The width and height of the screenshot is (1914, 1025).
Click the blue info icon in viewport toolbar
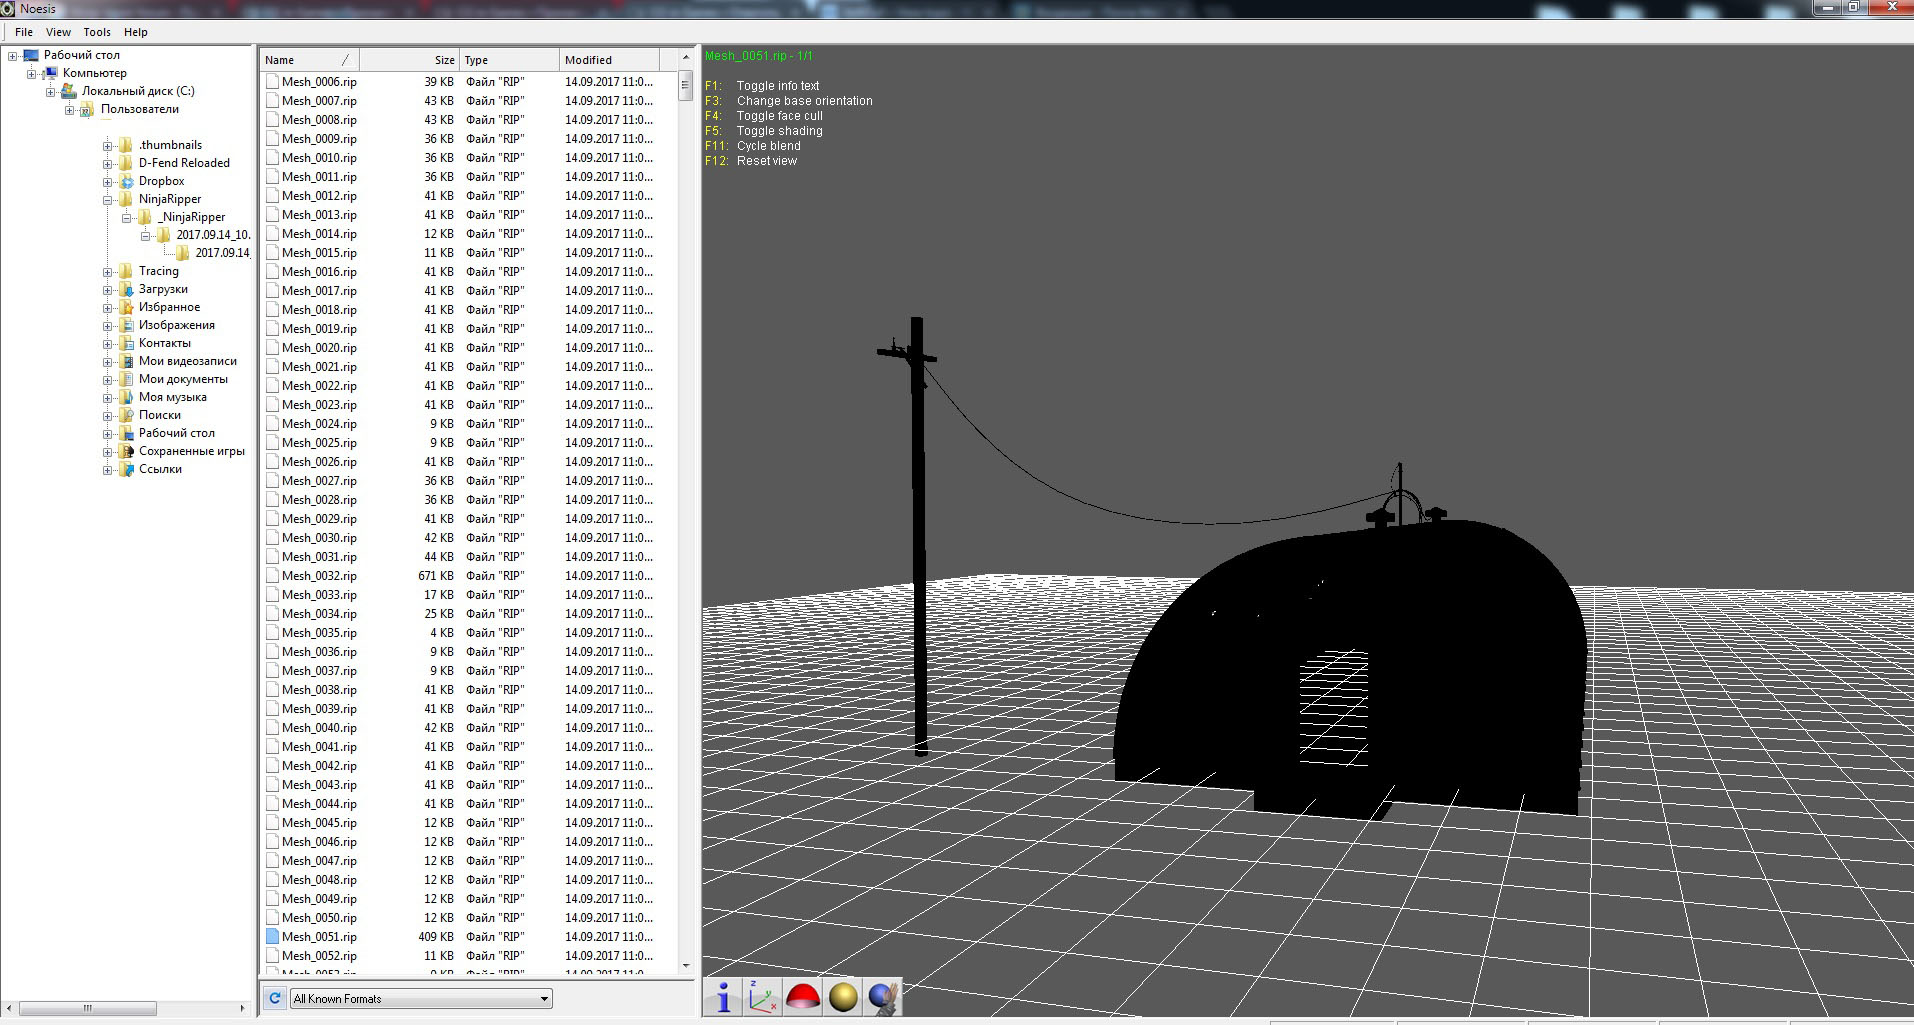(x=723, y=997)
